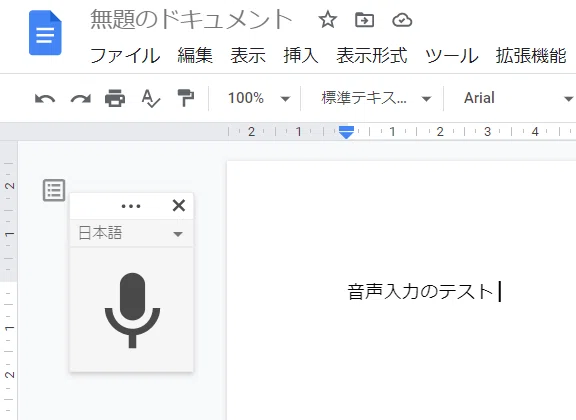Run spelling and grammar check
This screenshot has width=576, height=420.
[x=151, y=98]
